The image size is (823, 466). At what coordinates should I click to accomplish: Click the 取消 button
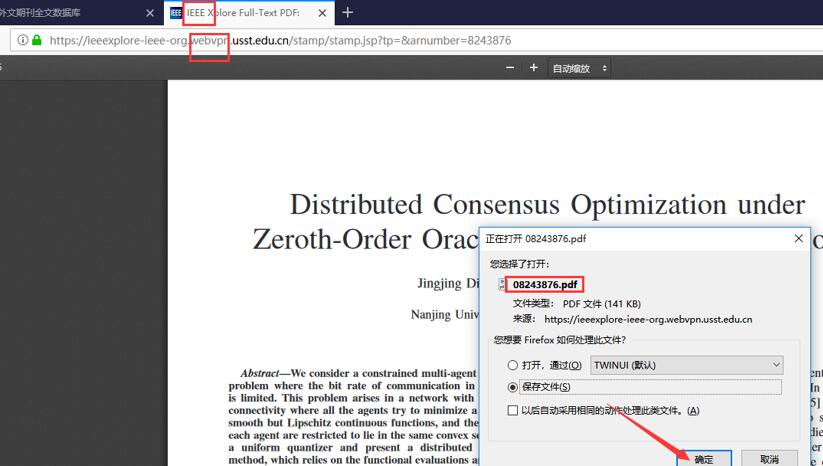tap(769, 459)
